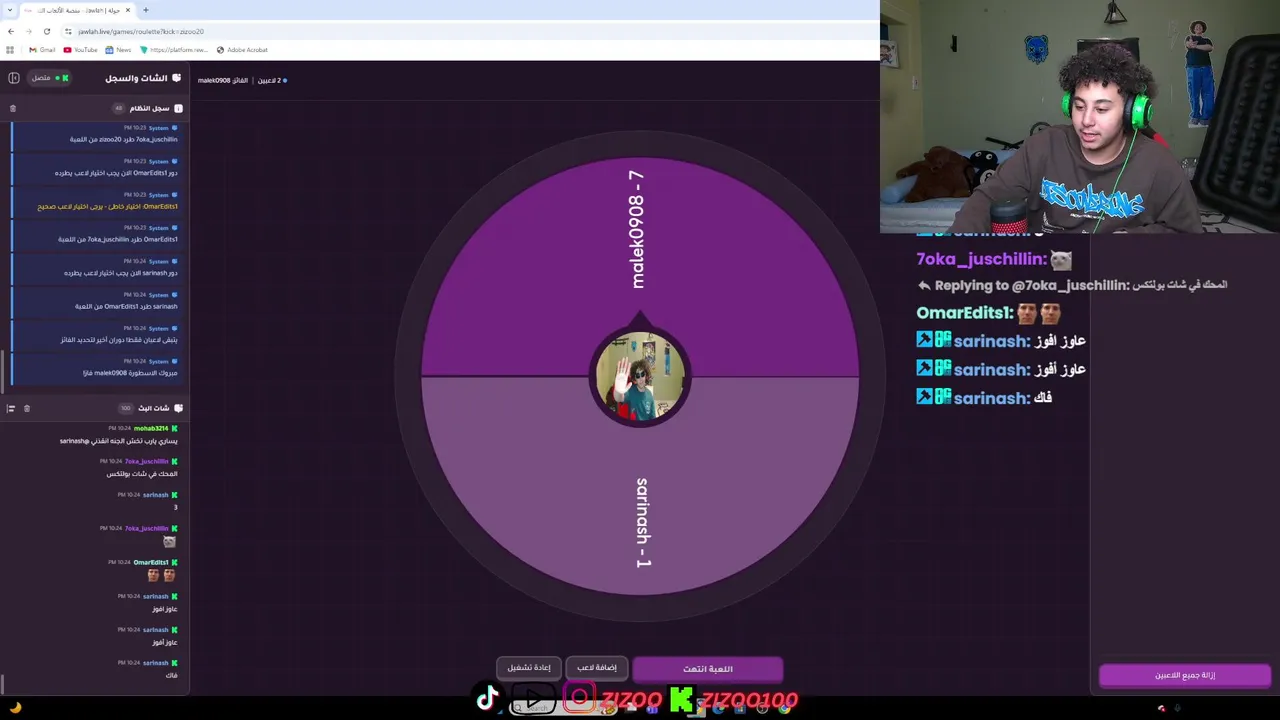Go back with browser back arrow

11,31
